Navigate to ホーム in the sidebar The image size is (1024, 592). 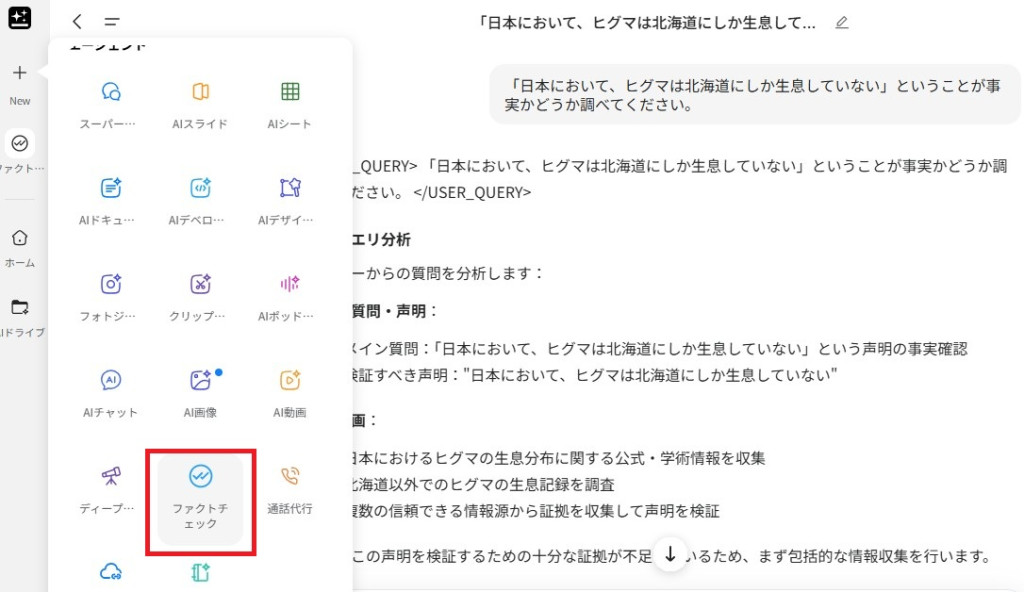(x=20, y=244)
